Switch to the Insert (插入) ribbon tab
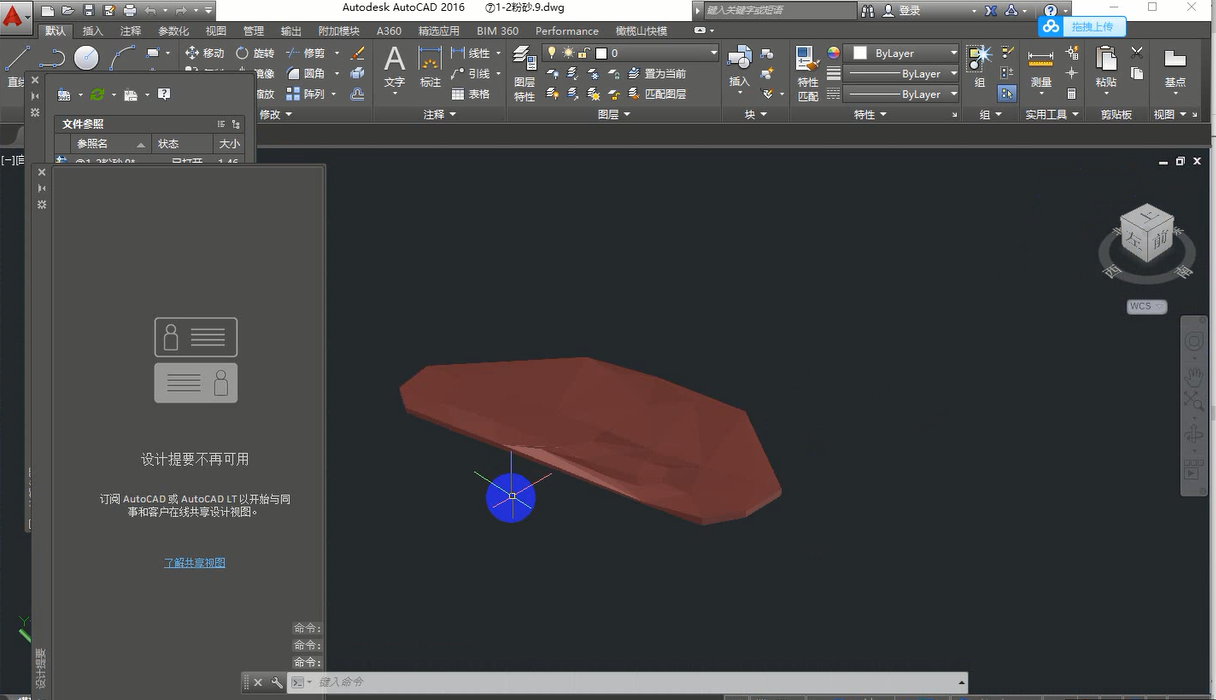This screenshot has width=1216, height=700. 92,31
